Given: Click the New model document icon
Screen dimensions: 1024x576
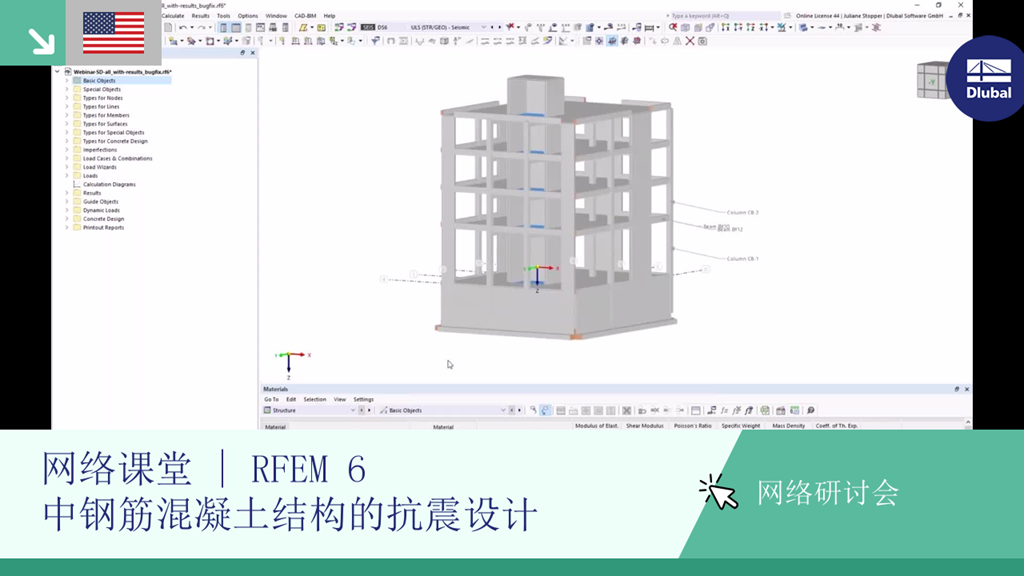Looking at the screenshot, I should (x=168, y=27).
